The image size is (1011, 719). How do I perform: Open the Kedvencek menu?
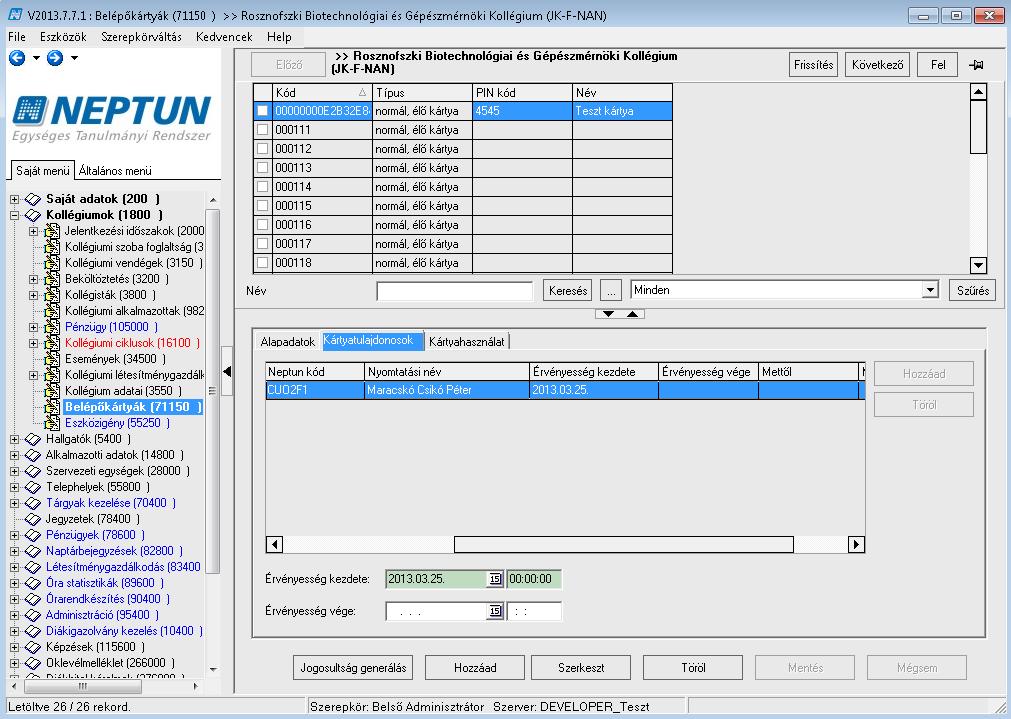point(224,37)
